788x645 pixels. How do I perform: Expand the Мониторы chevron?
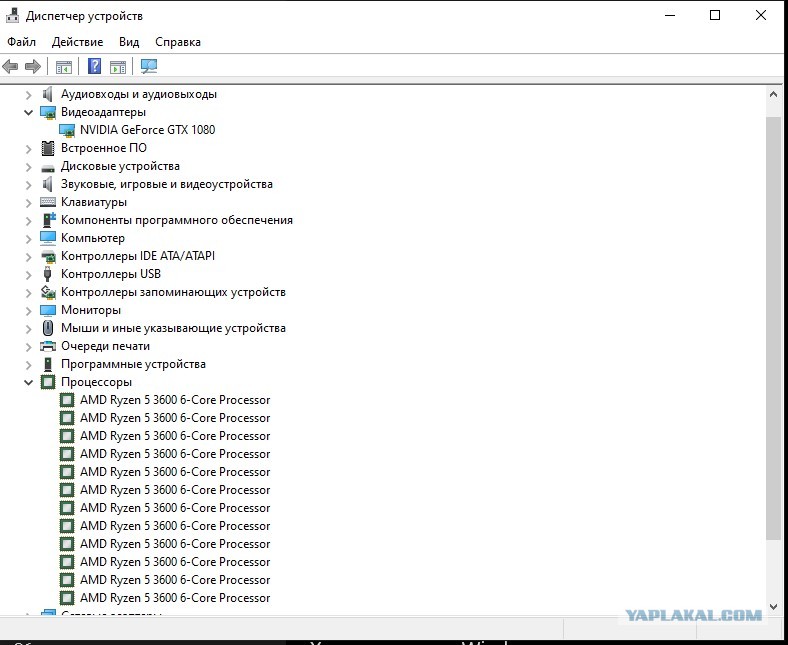click(x=29, y=311)
